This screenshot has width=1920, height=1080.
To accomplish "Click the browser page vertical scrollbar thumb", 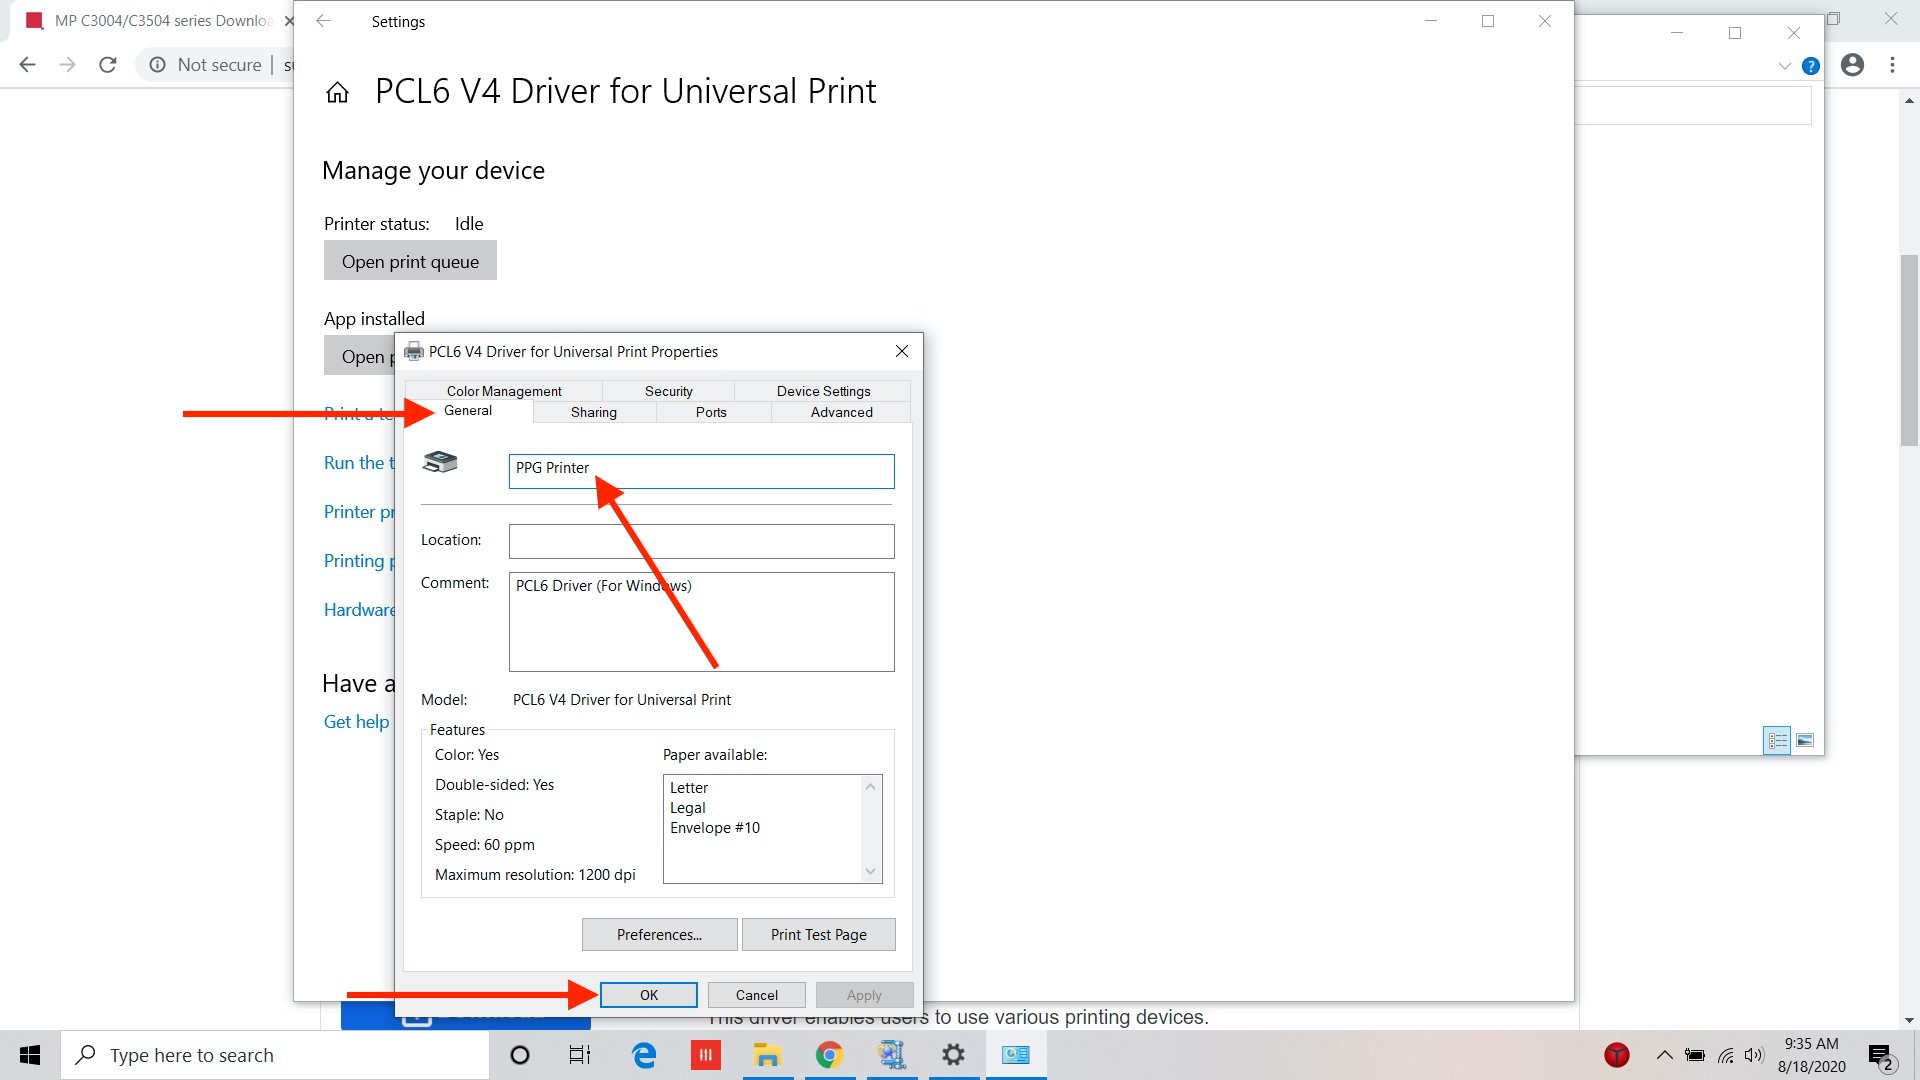I will (1909, 350).
